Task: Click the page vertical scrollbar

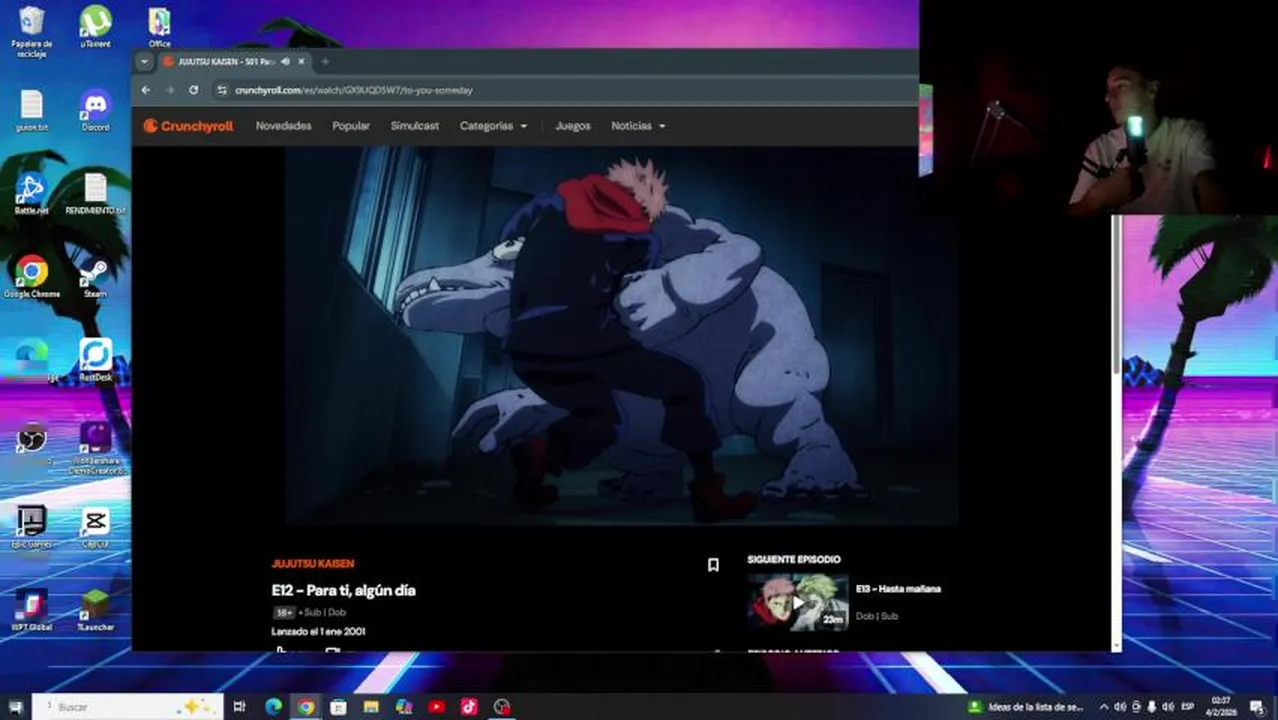Action: (x=1116, y=295)
